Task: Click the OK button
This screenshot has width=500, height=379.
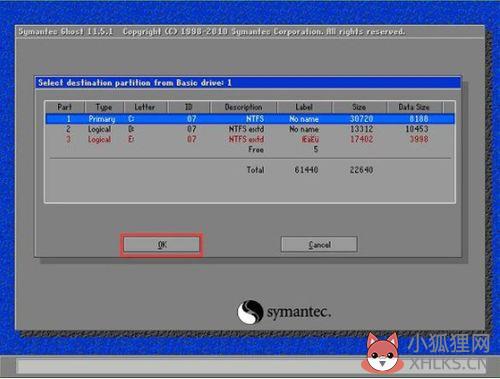Action: pyautogui.click(x=162, y=245)
